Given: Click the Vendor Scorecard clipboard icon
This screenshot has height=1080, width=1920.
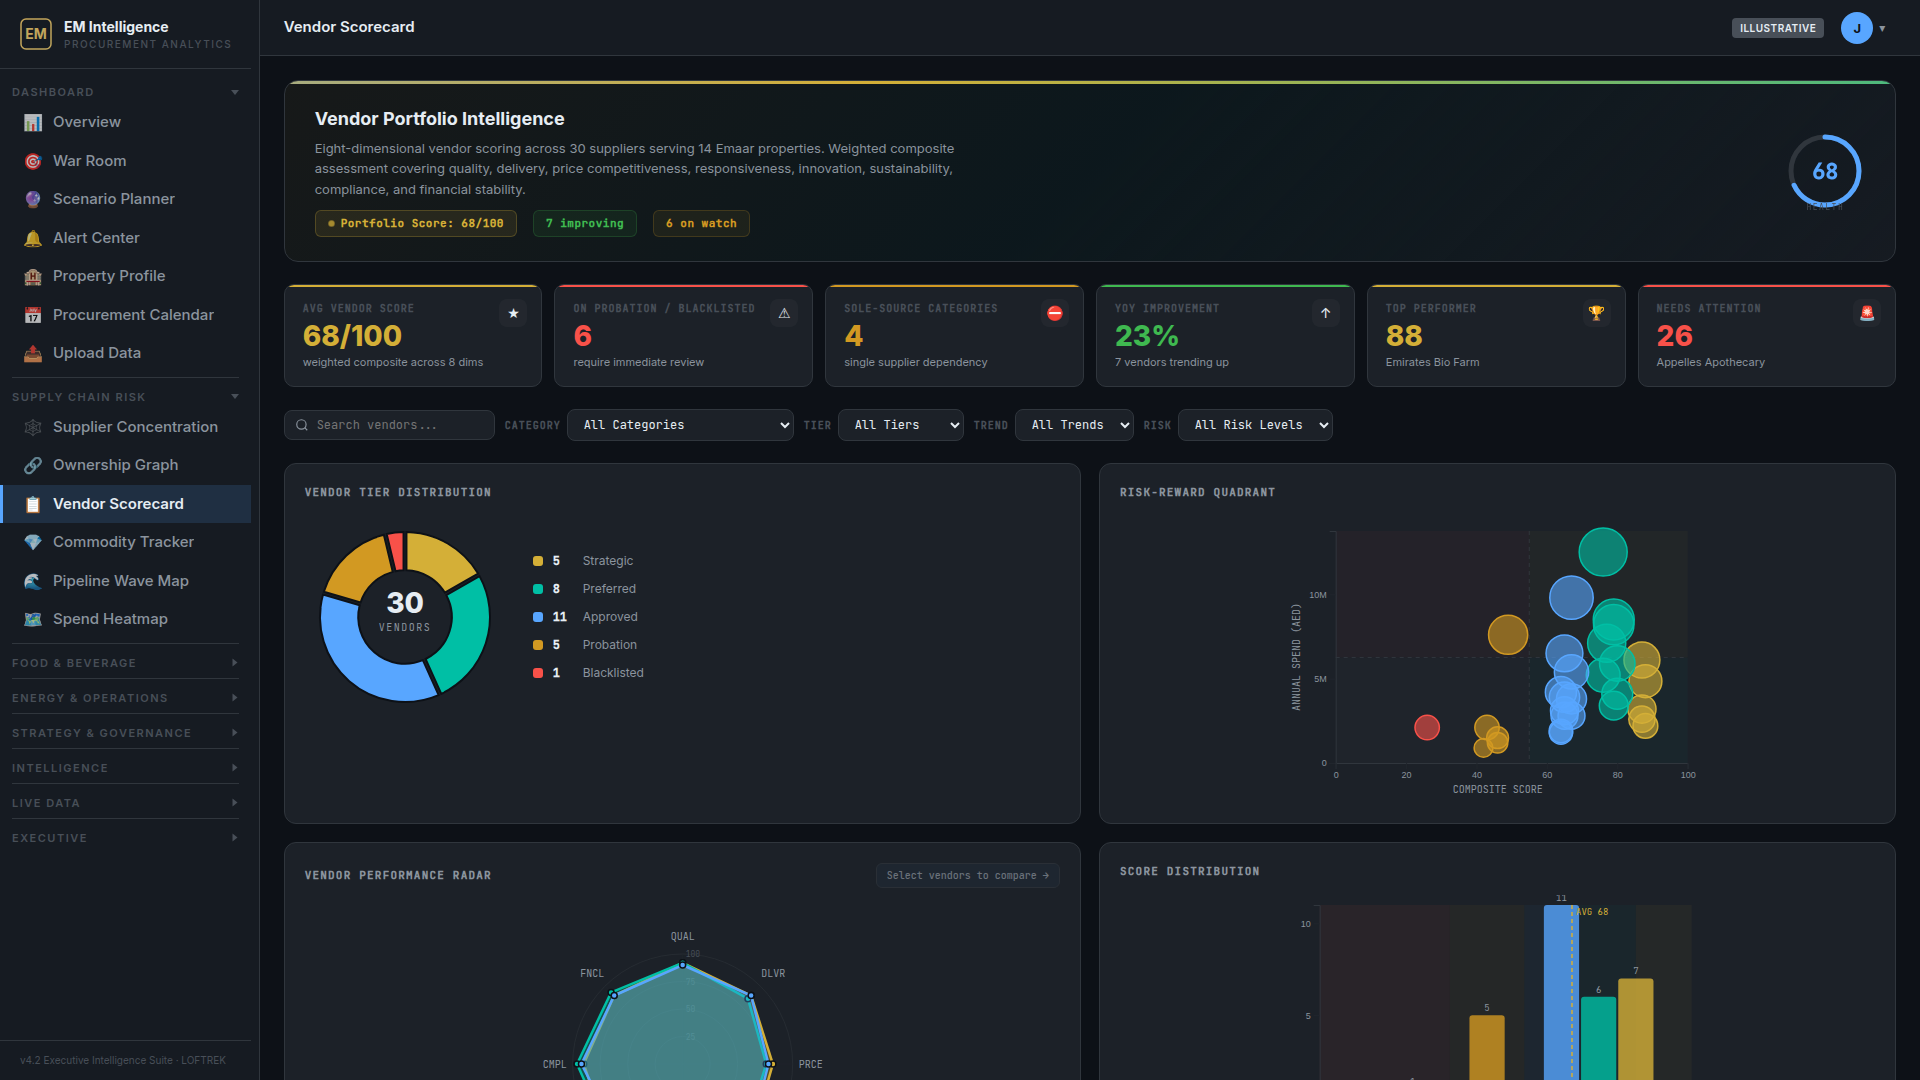Looking at the screenshot, I should click(x=33, y=504).
